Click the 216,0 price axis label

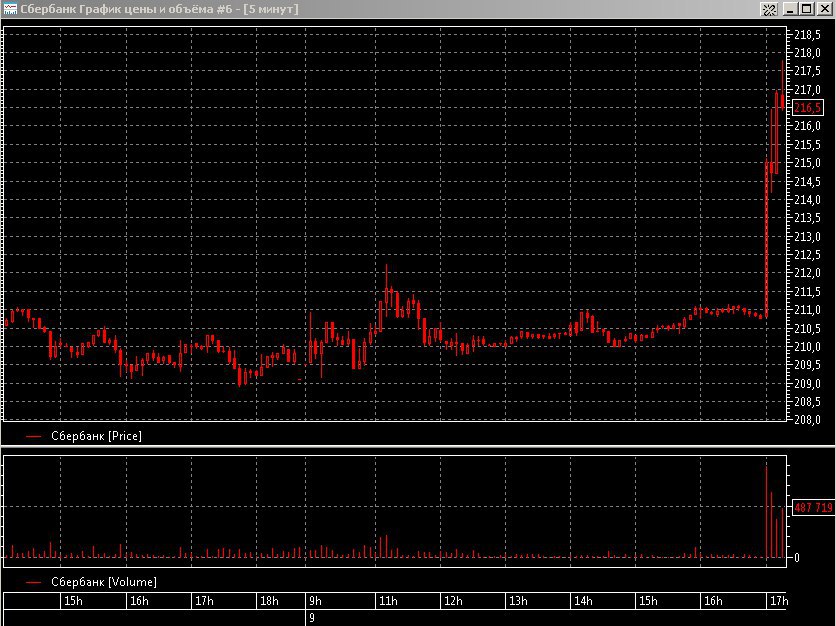807,126
